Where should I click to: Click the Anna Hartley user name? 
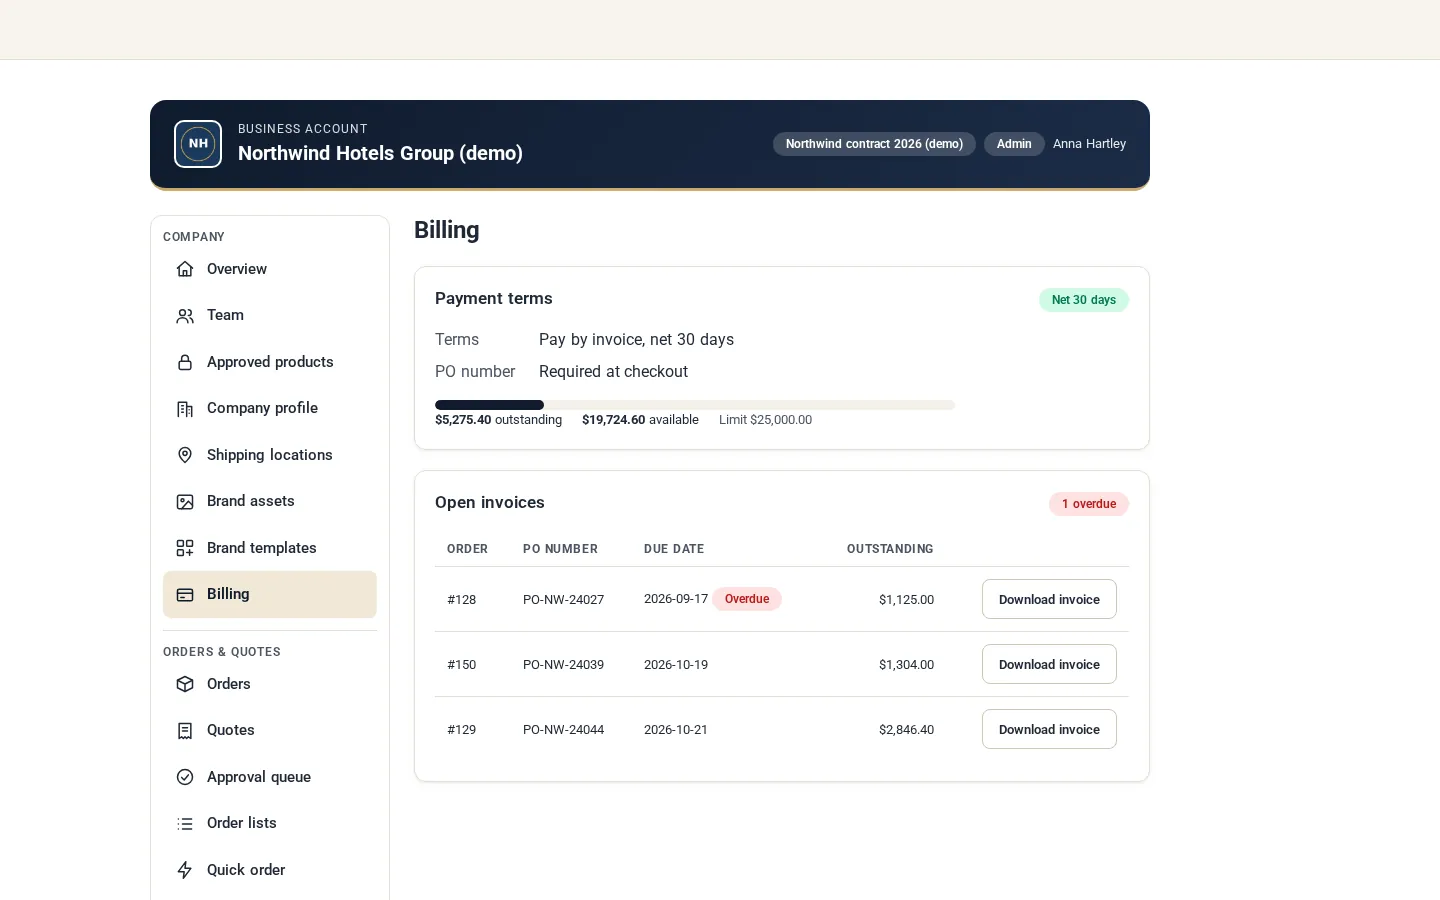(1089, 144)
